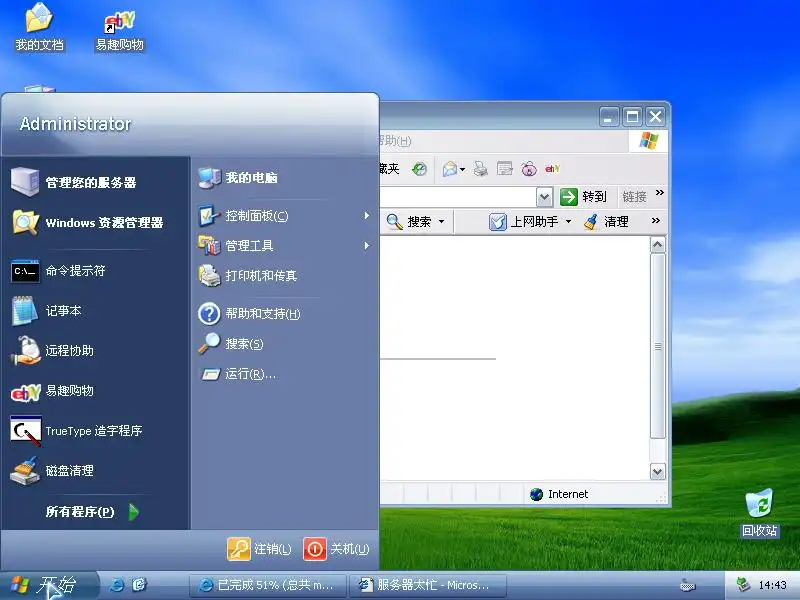This screenshot has width=800, height=600.
Task: Open 命令提示符 command prompt
Action: pyautogui.click(x=59, y=270)
